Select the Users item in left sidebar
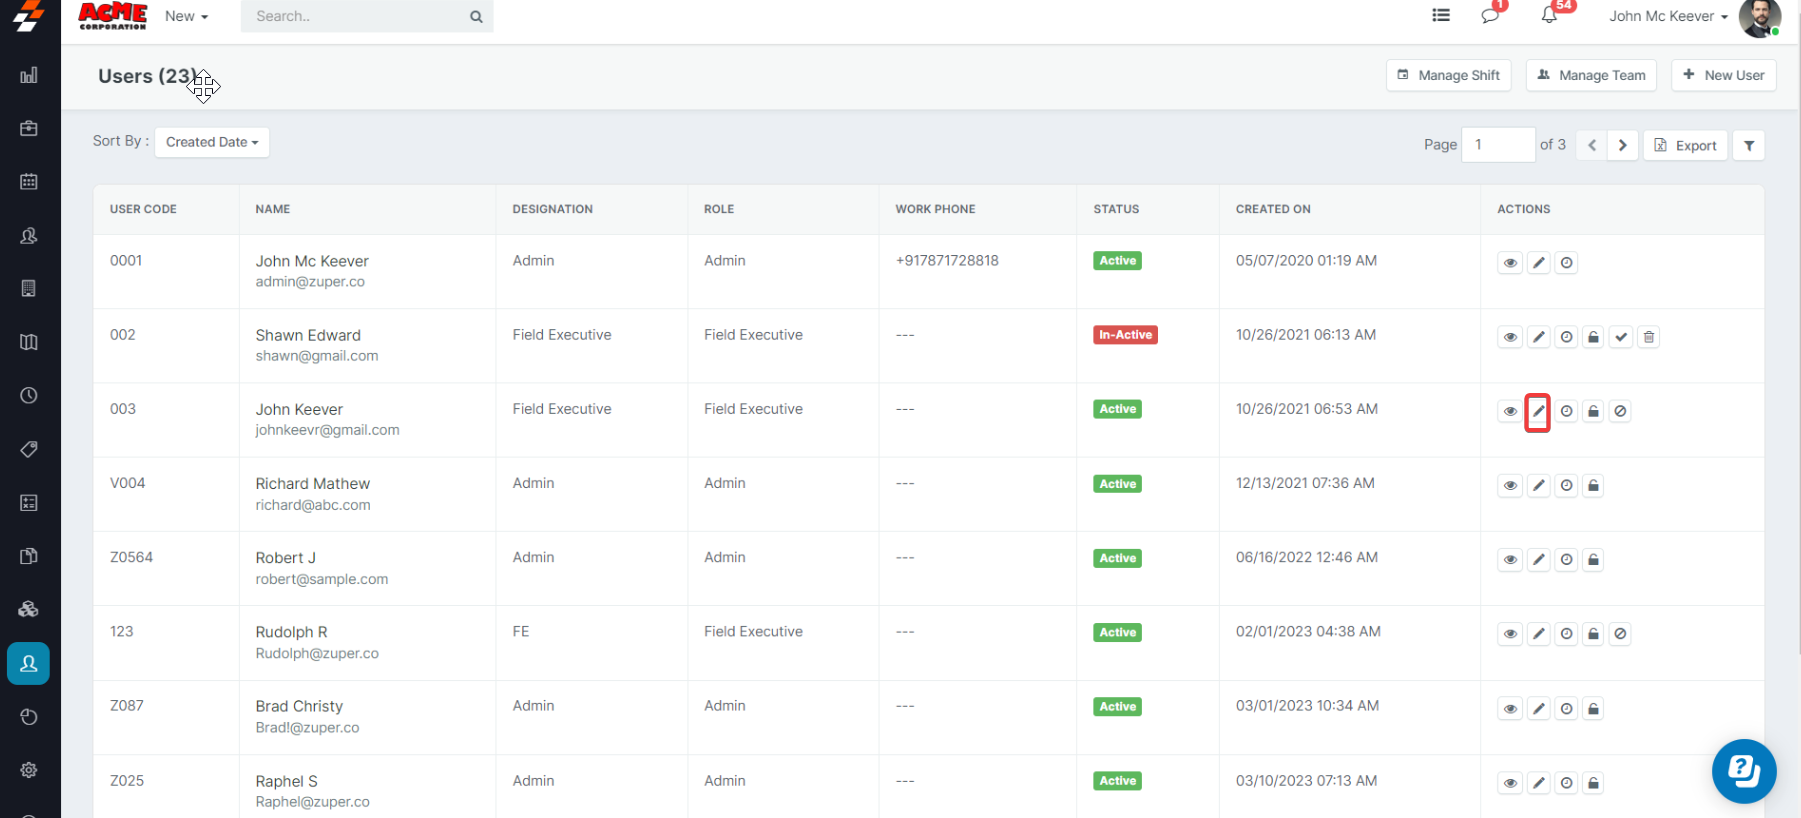1801x818 pixels. point(29,664)
